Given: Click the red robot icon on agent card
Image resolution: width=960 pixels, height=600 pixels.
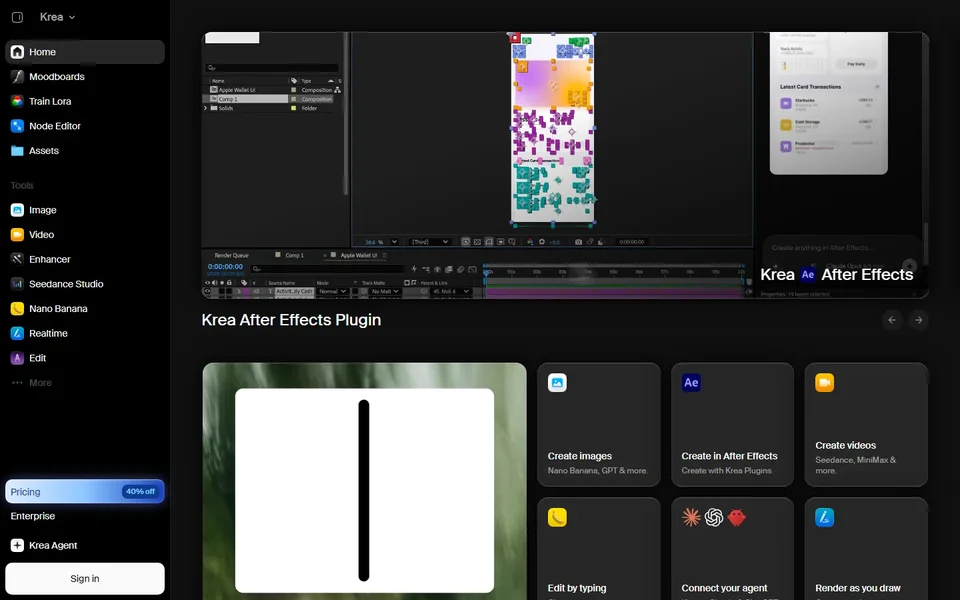Looking at the screenshot, I should coord(737,517).
